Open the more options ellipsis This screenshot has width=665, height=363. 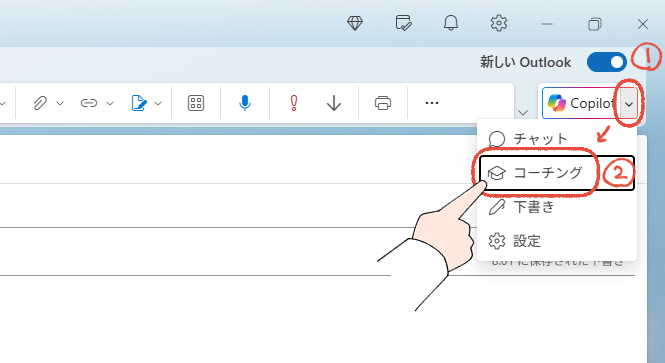pos(432,103)
